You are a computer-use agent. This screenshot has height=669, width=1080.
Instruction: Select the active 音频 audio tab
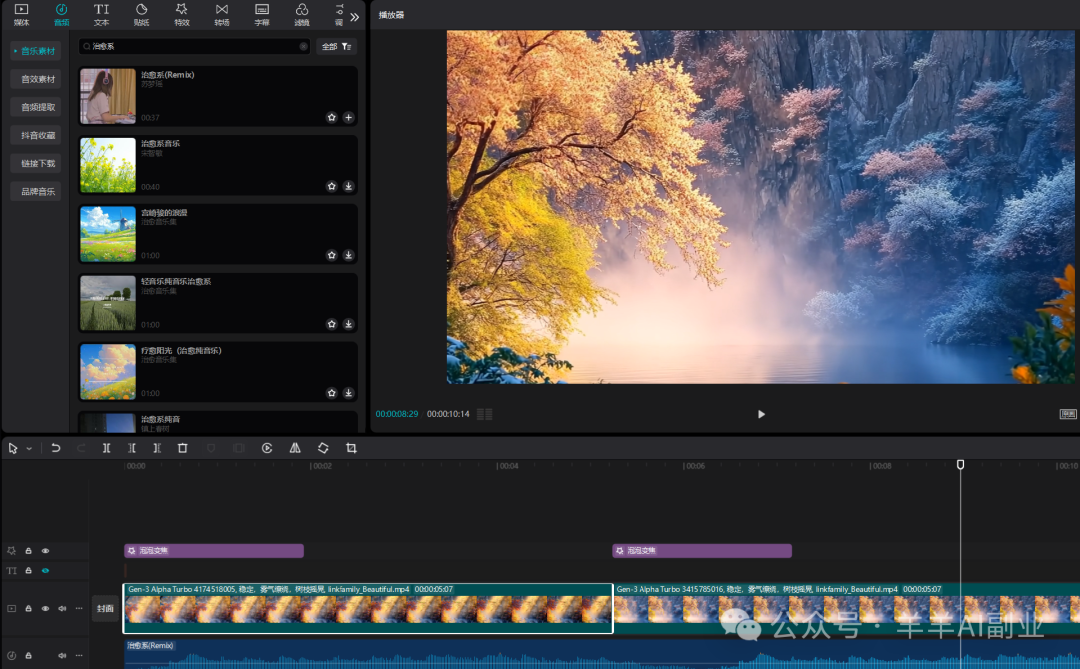click(x=61, y=14)
